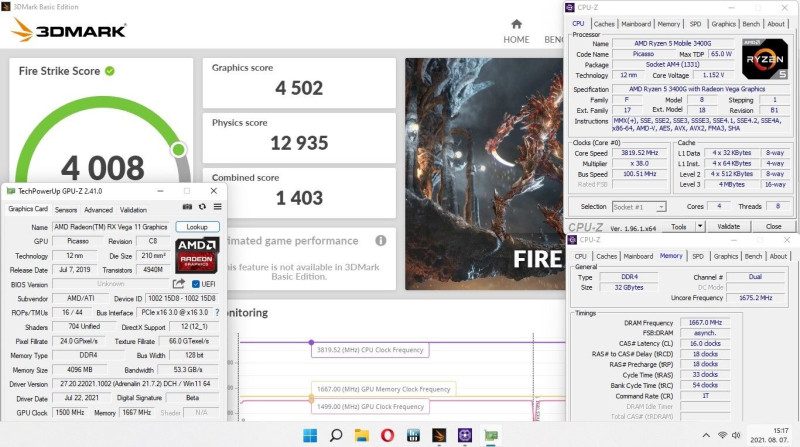Click the Fire Strike preview image
Image resolution: width=800 pixels, height=447 pixels.
[484, 174]
